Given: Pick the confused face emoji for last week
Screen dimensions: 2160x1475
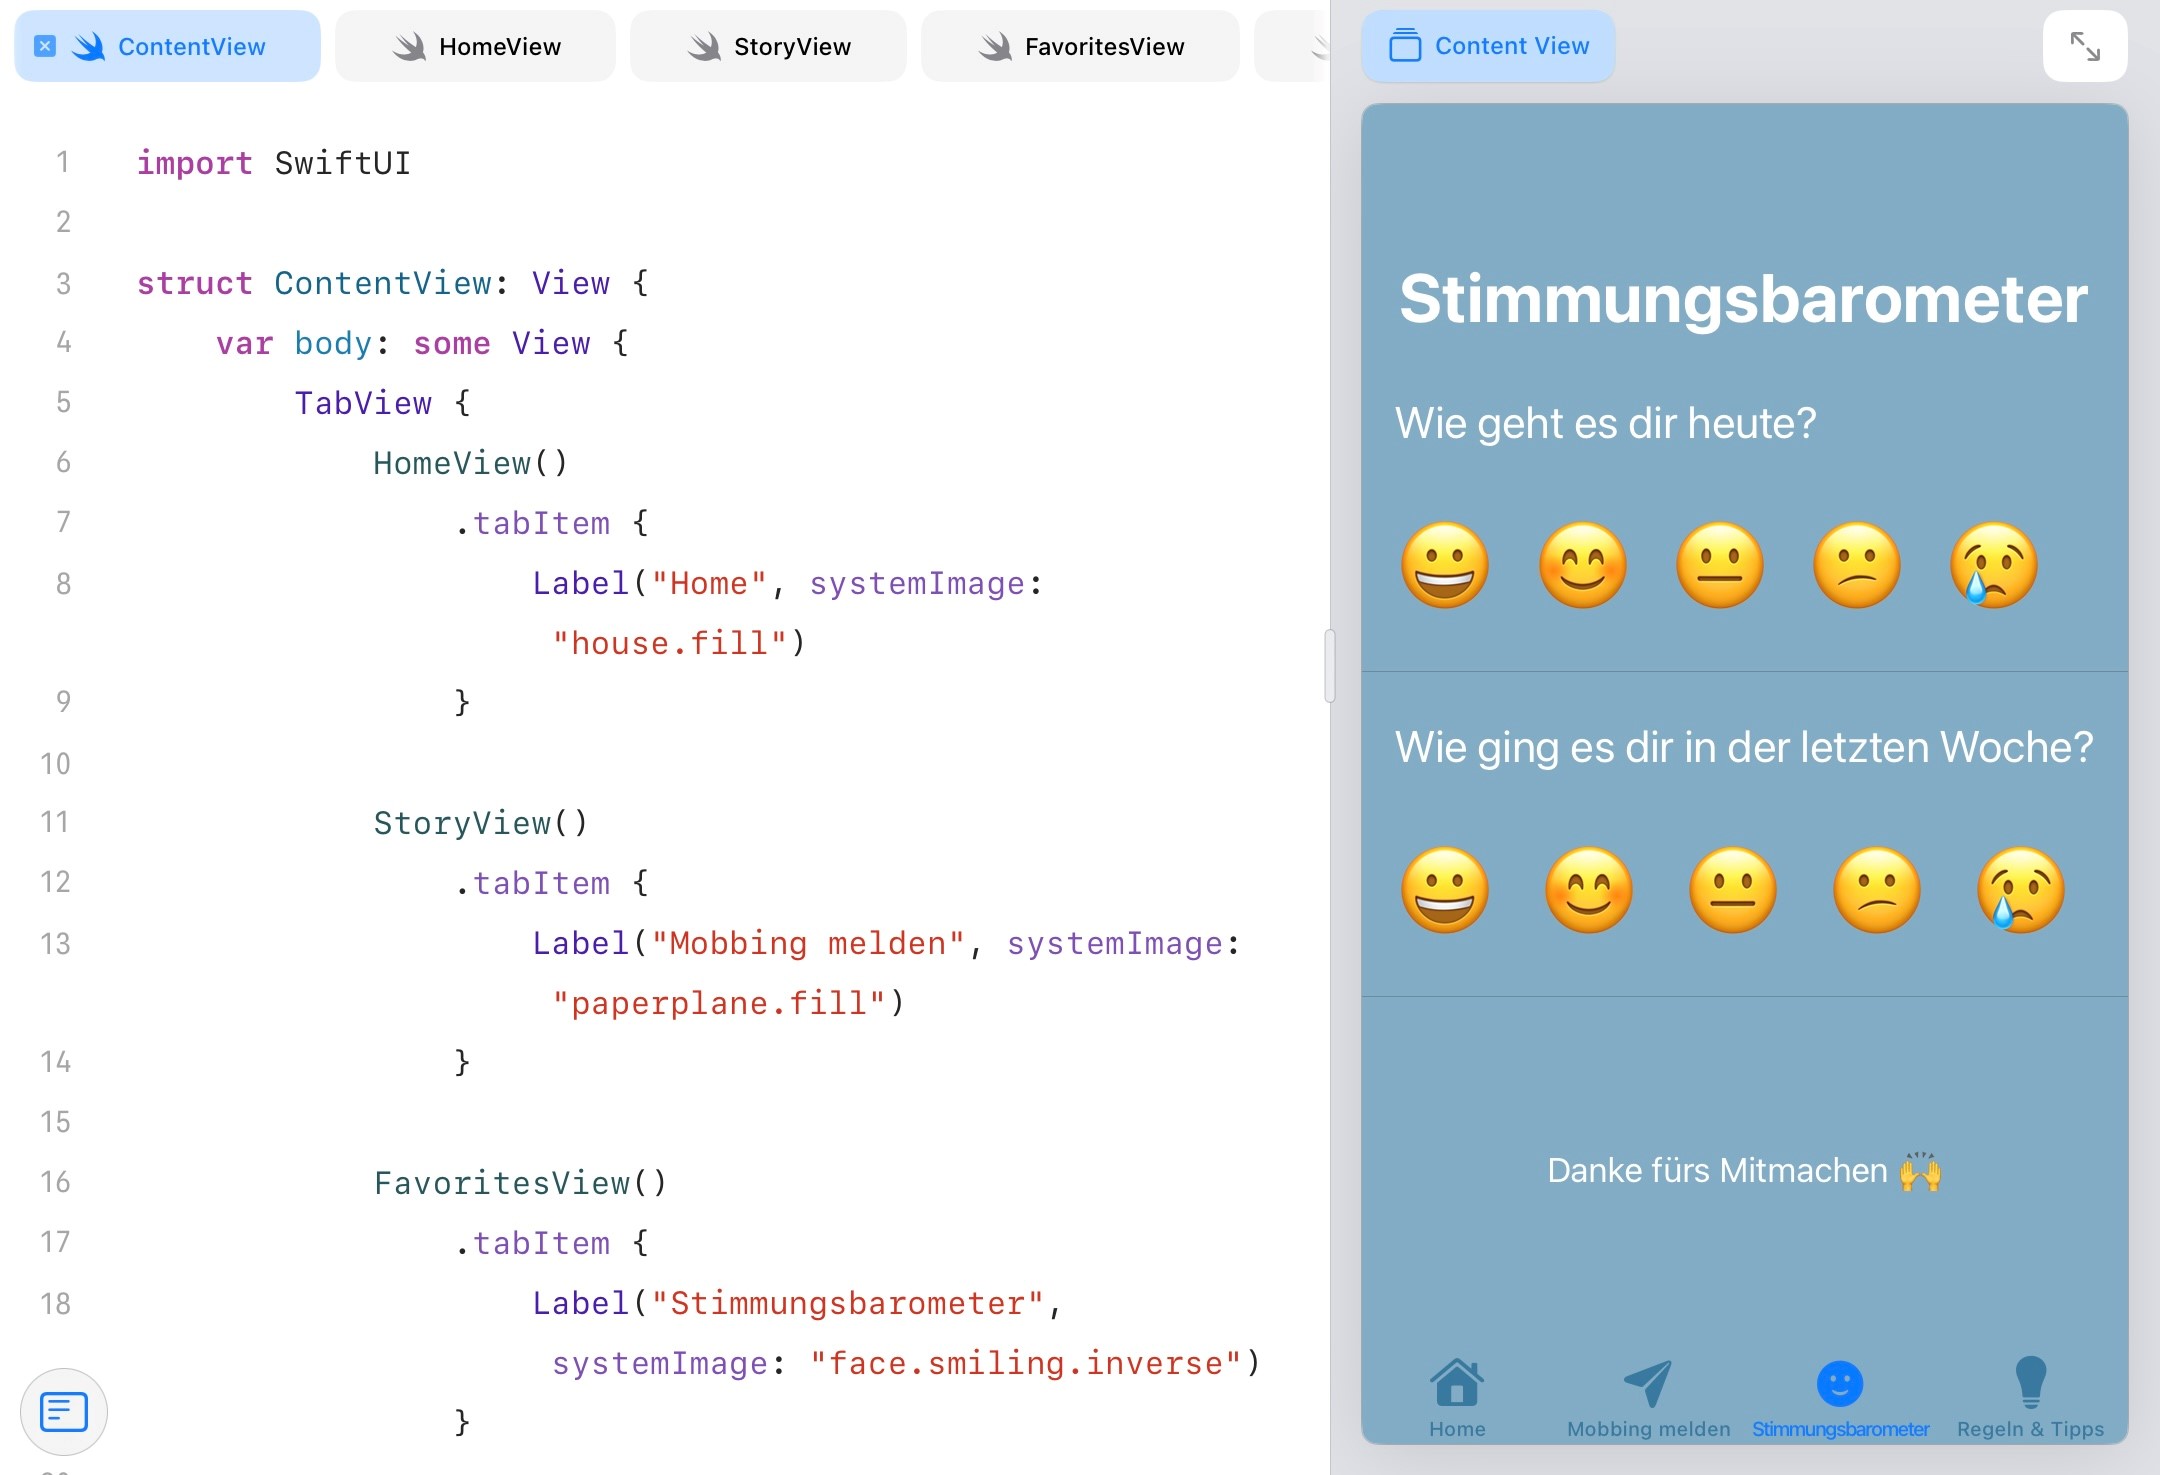Looking at the screenshot, I should (x=1877, y=890).
